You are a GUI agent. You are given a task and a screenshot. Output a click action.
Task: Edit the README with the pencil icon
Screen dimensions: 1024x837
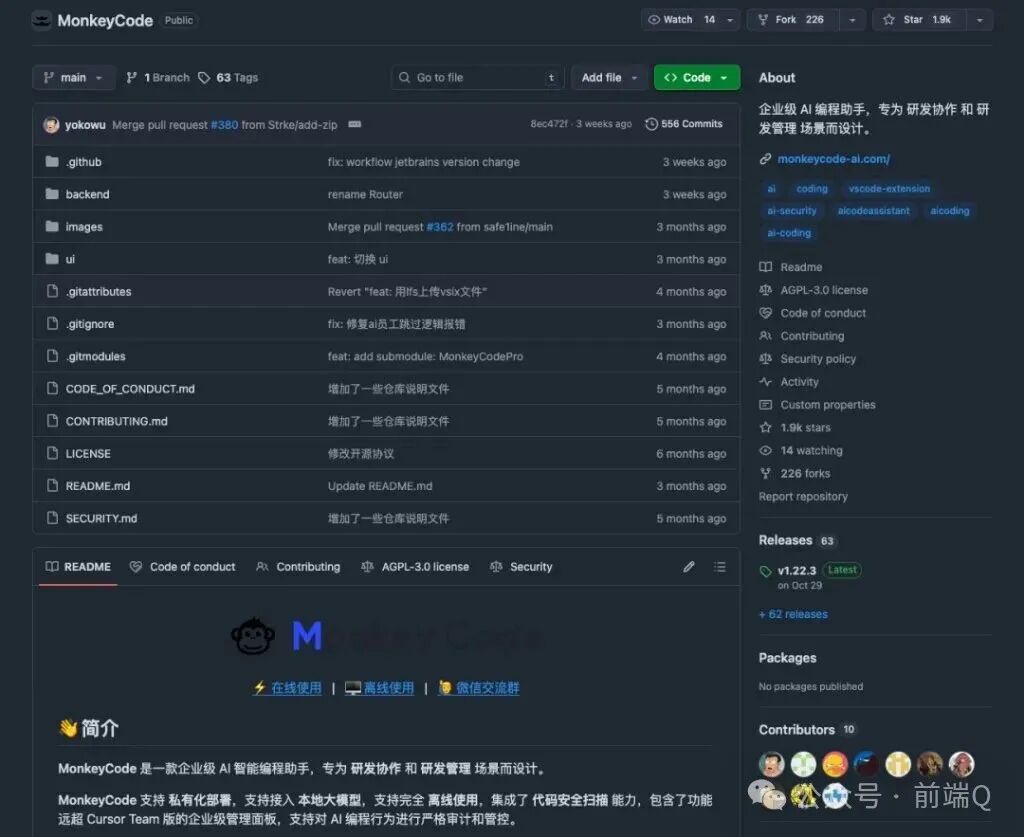point(688,567)
